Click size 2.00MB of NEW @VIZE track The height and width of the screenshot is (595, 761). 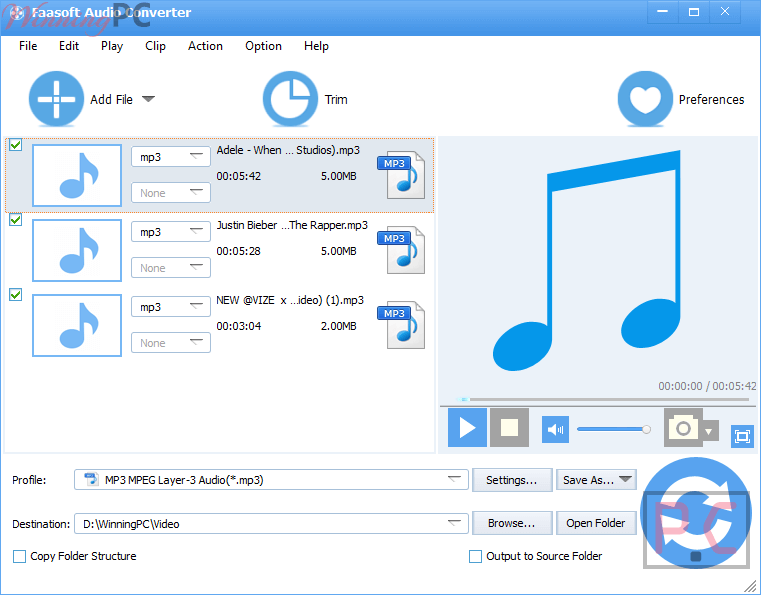(x=338, y=326)
